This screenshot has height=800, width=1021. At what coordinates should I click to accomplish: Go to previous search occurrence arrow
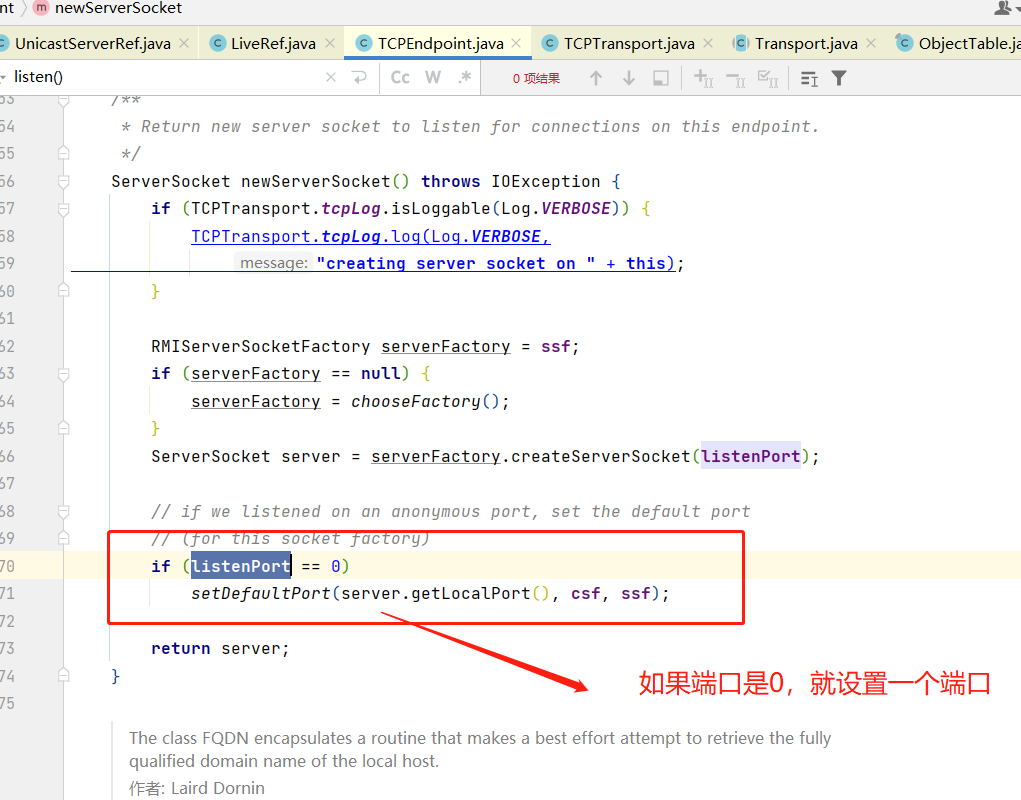point(596,78)
